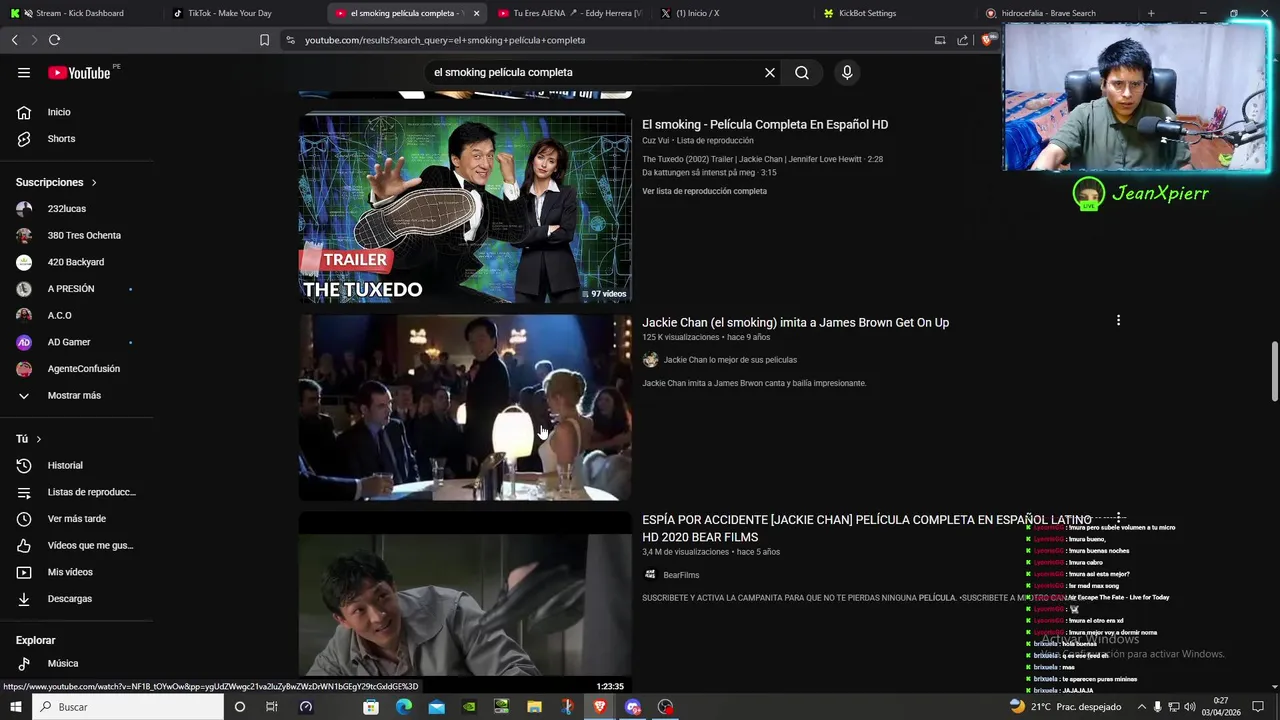Viewport: 1280px width, 720px height.
Task: Open the YouTube hamburger guide menu
Action: point(24,72)
